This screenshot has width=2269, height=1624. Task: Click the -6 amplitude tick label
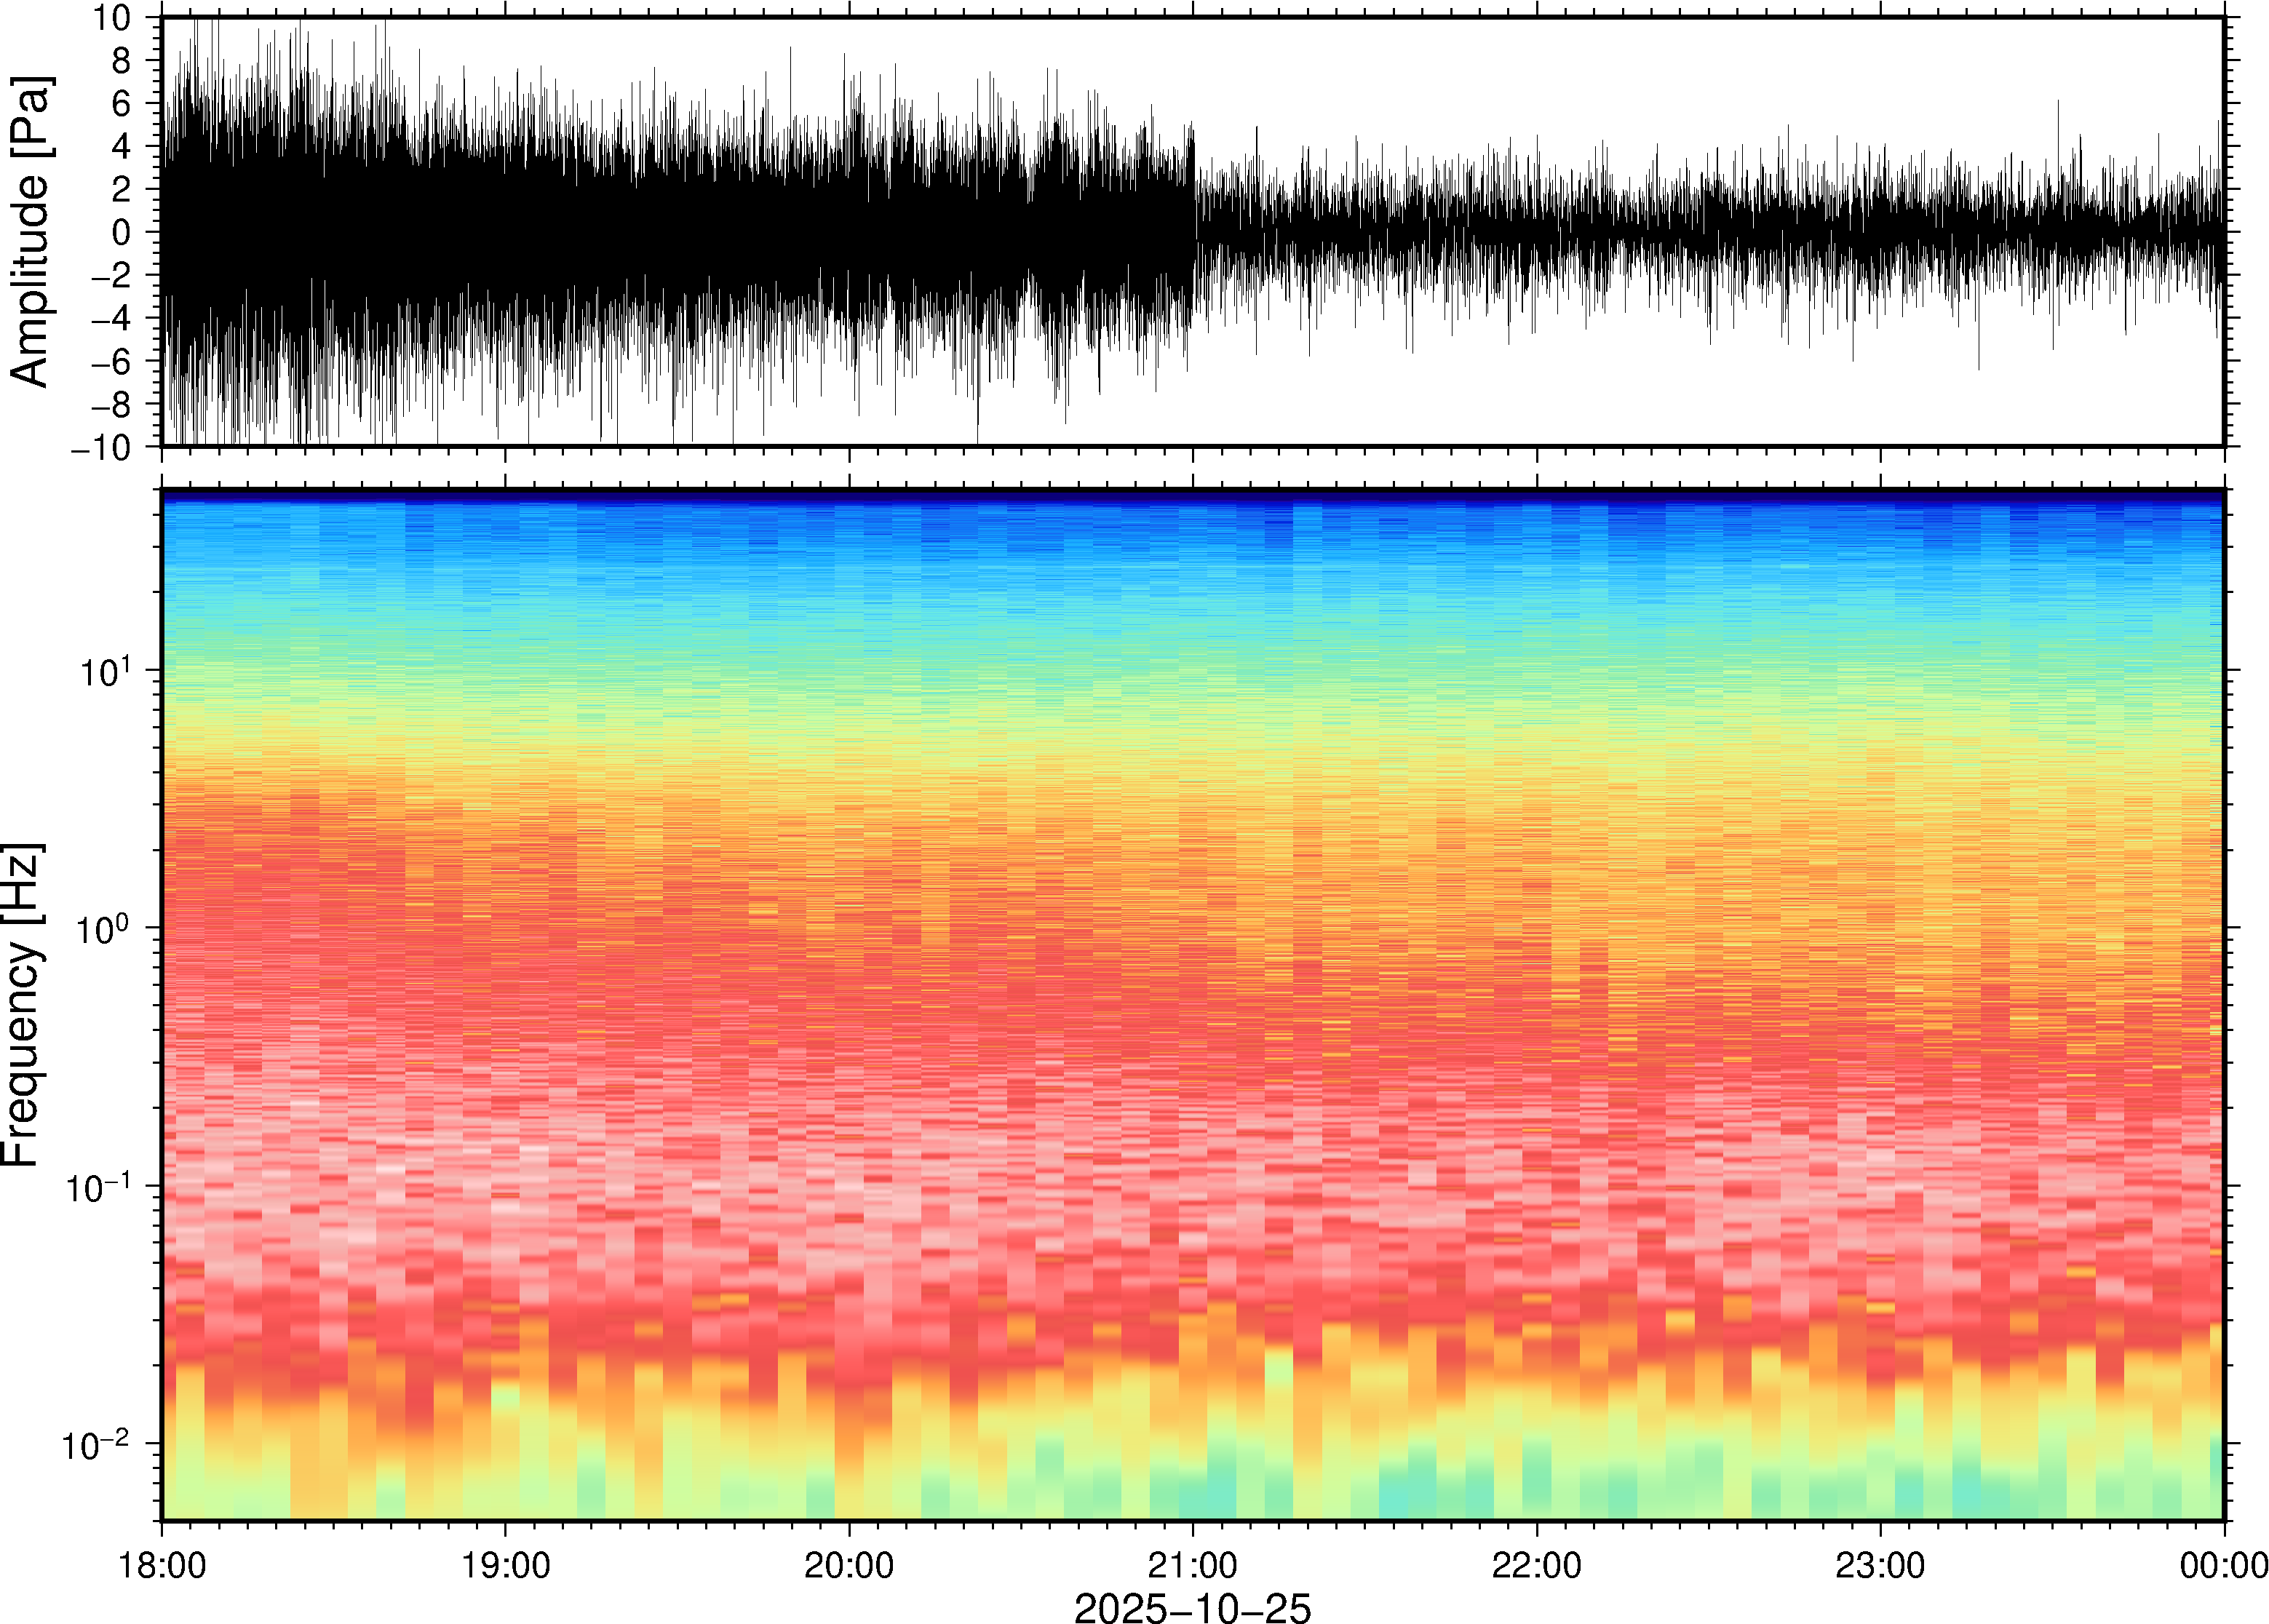pos(110,361)
